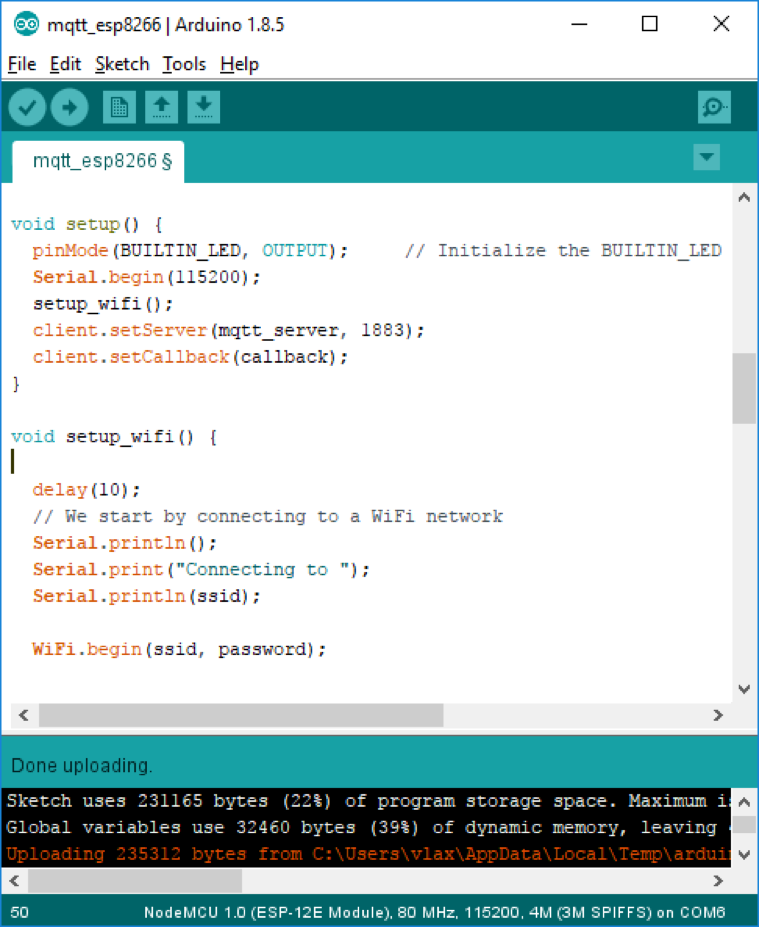Click the console vertical scrollbar up arrow
The width and height of the screenshot is (759, 927).
coord(745,802)
